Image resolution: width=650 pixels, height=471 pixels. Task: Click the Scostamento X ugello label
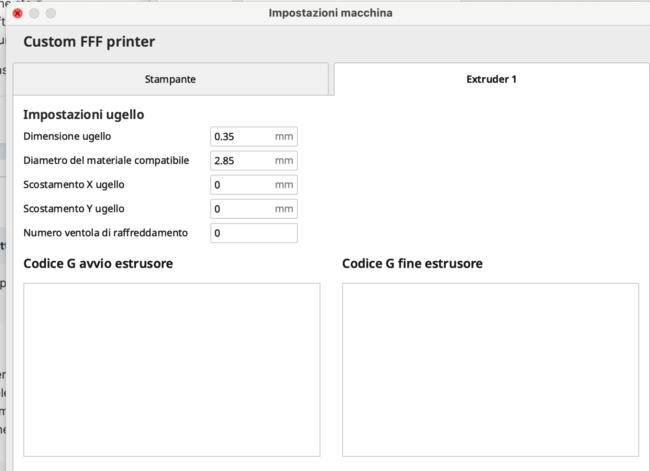coord(74,185)
